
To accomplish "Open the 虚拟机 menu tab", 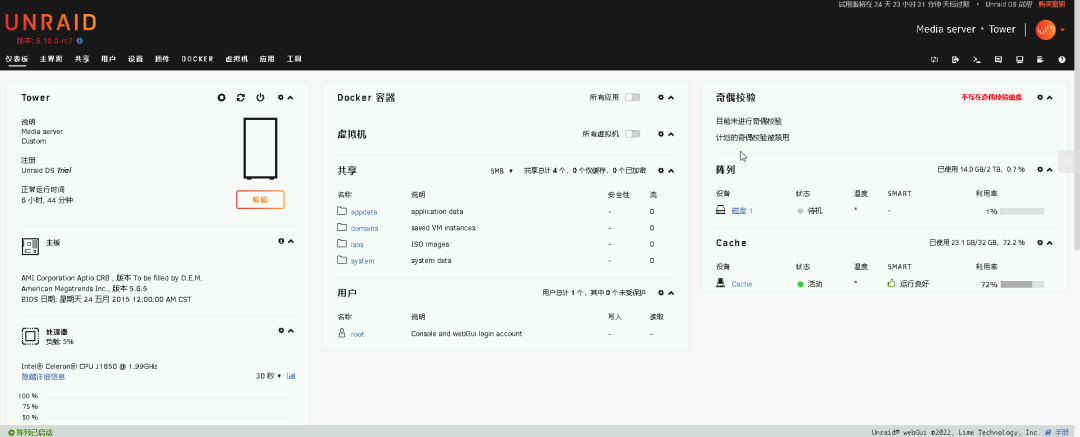I will tap(236, 59).
